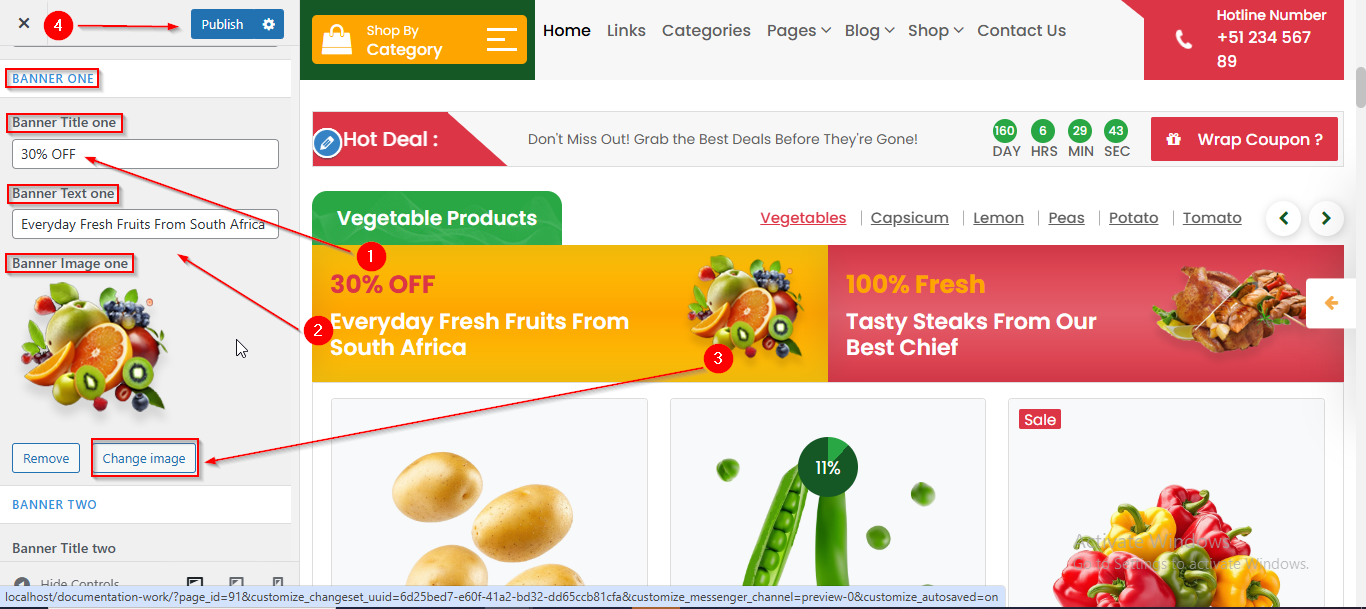Screen dimensions: 1366x609
Task: Click the pencil edit shortcut icon
Action: [x=327, y=143]
